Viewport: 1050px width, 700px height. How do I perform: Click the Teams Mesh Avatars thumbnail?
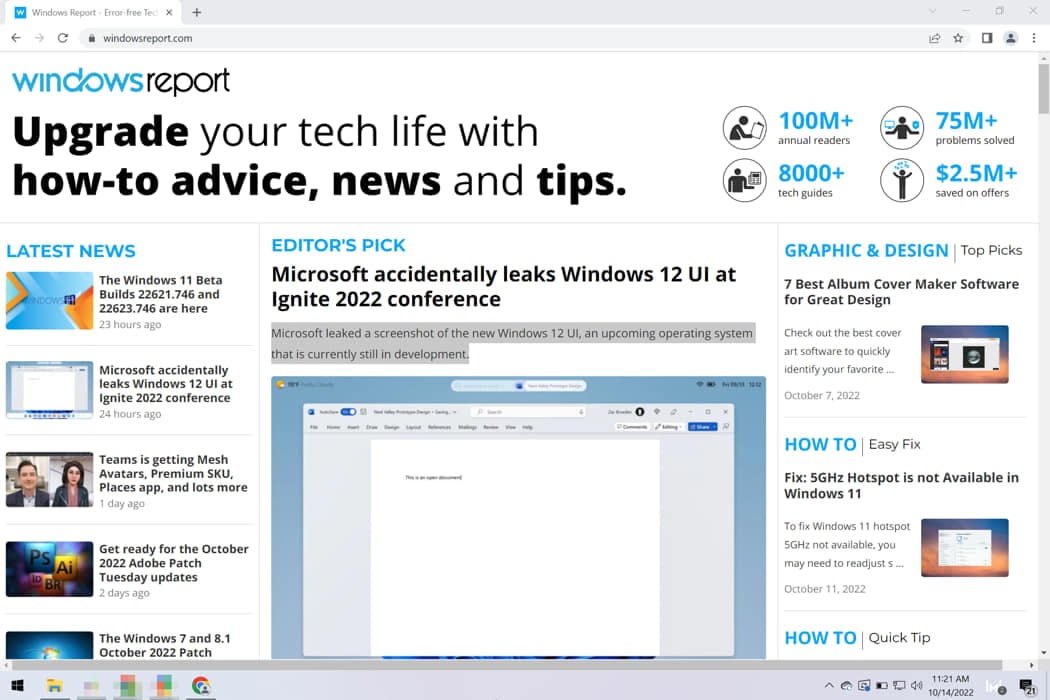pyautogui.click(x=50, y=480)
